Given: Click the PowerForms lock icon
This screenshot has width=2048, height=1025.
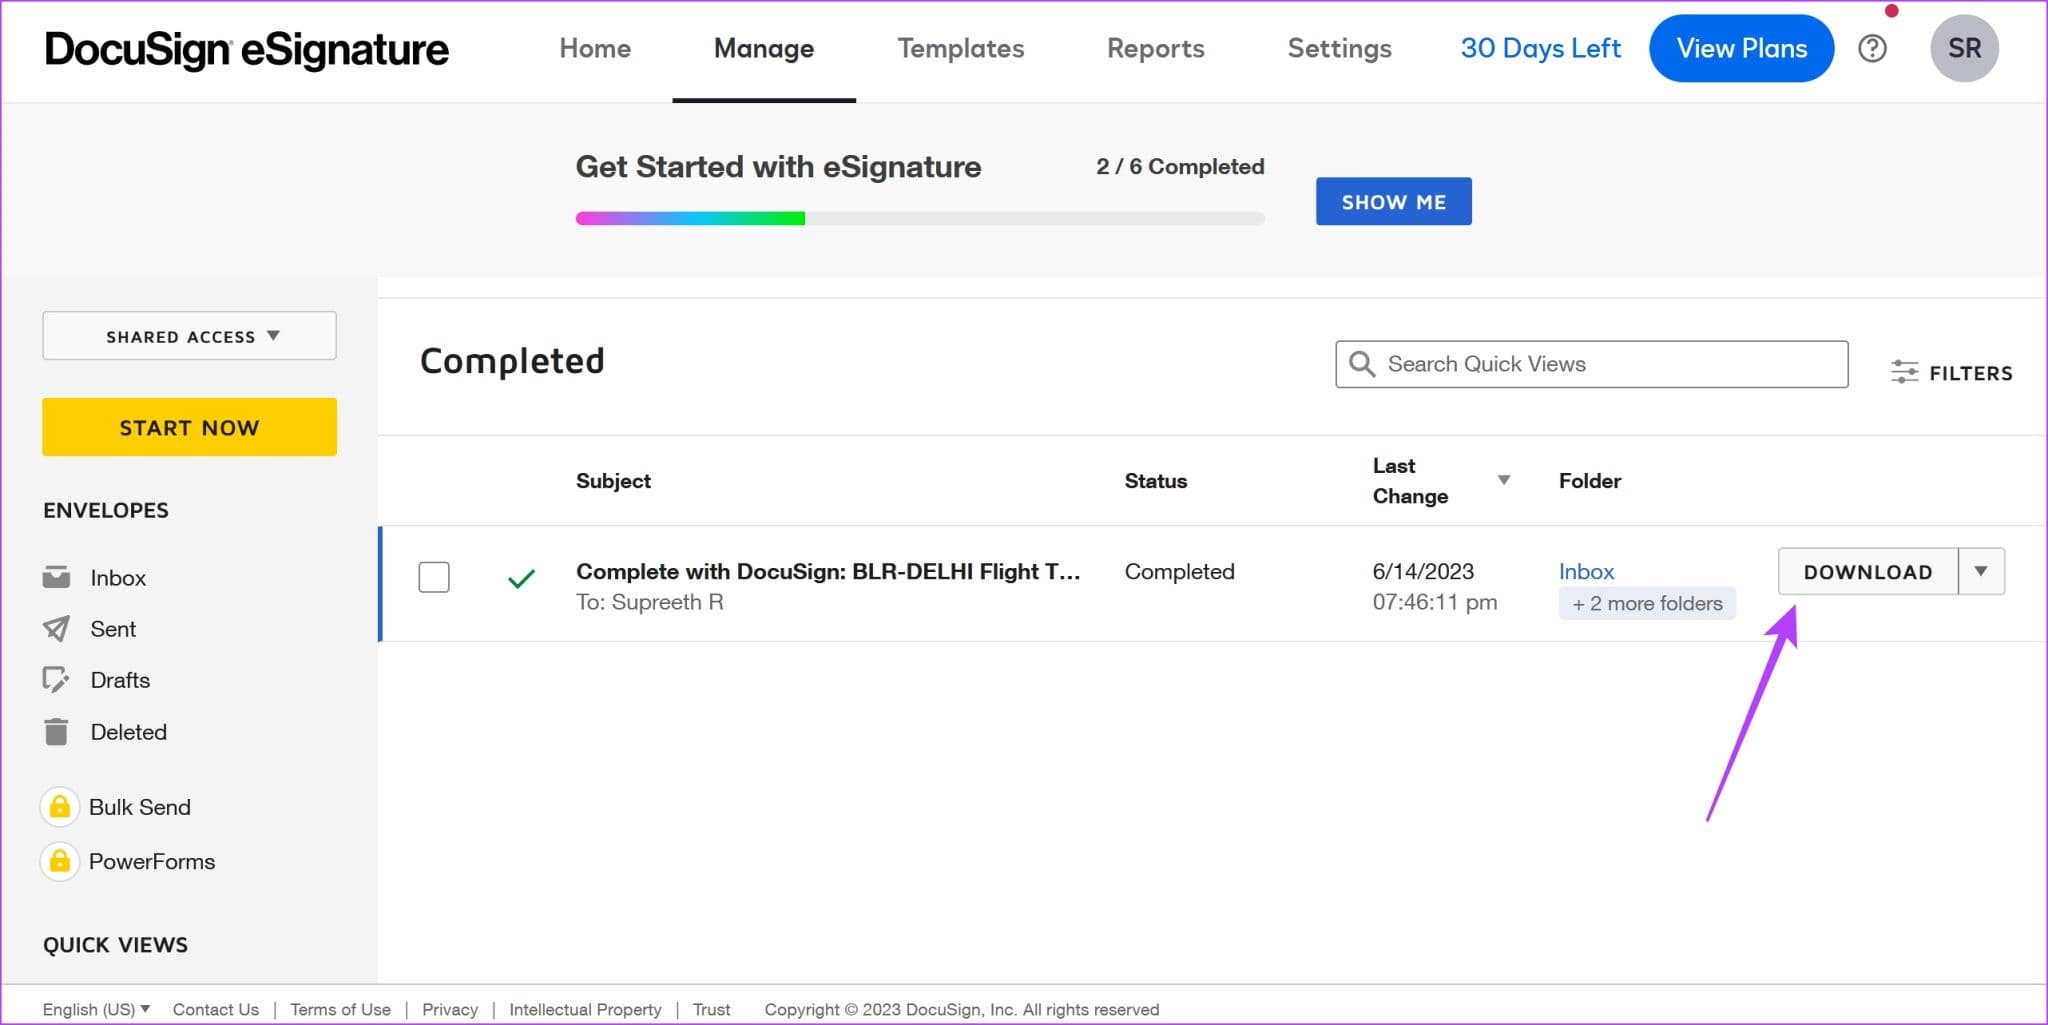Looking at the screenshot, I should point(59,861).
